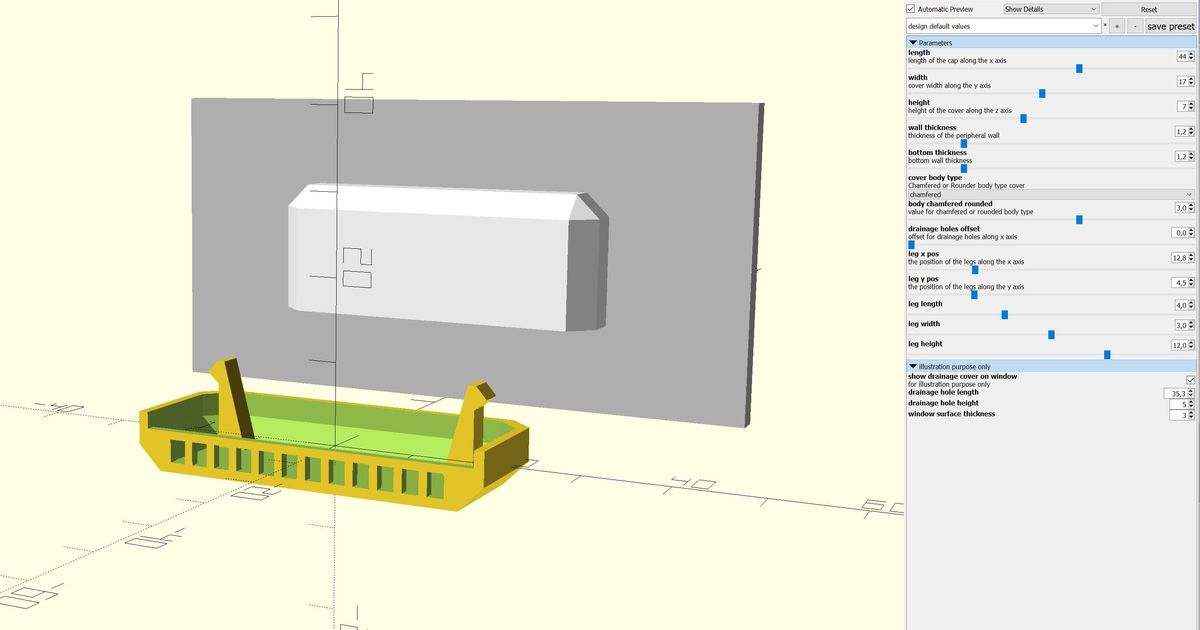Adjust the 'leg height' slider

[x=1106, y=354]
